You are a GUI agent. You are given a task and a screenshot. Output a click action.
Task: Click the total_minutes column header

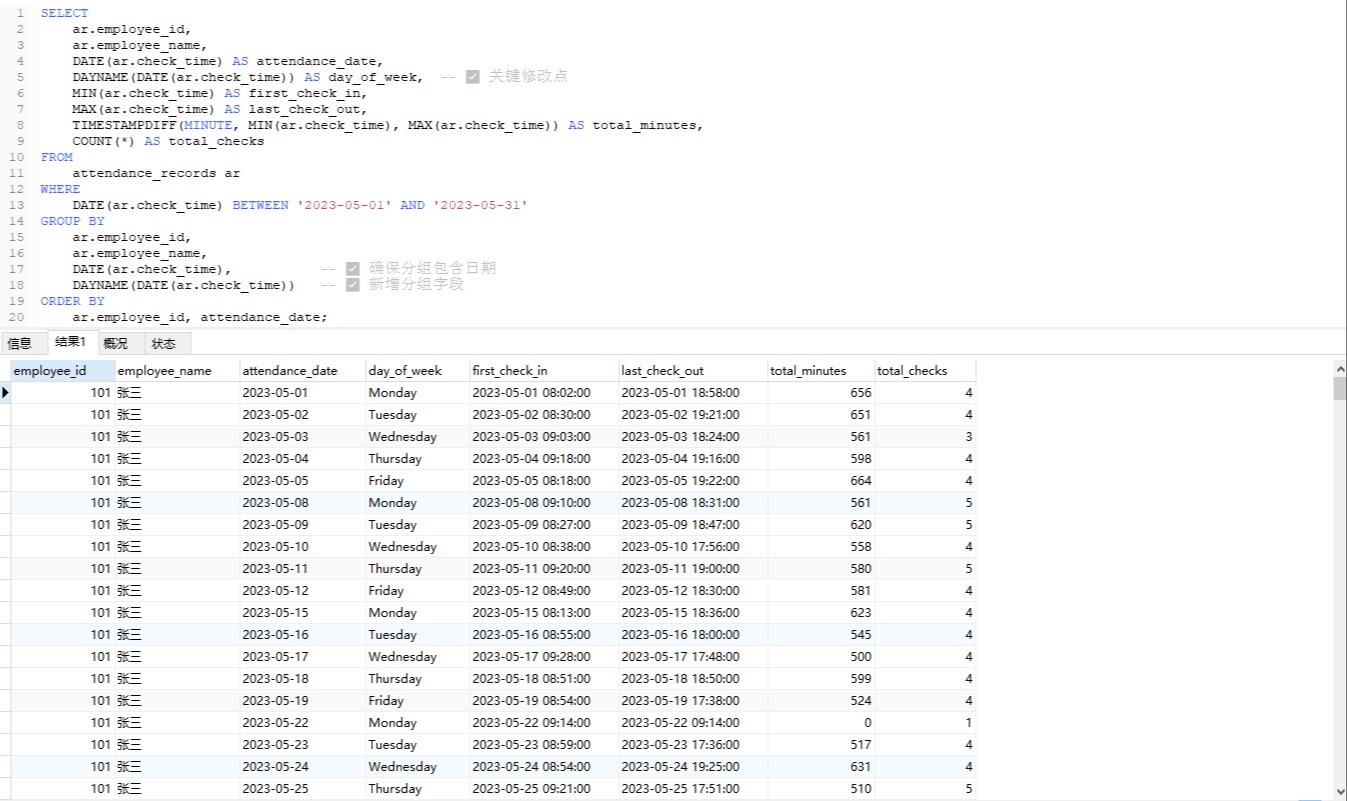(821, 370)
